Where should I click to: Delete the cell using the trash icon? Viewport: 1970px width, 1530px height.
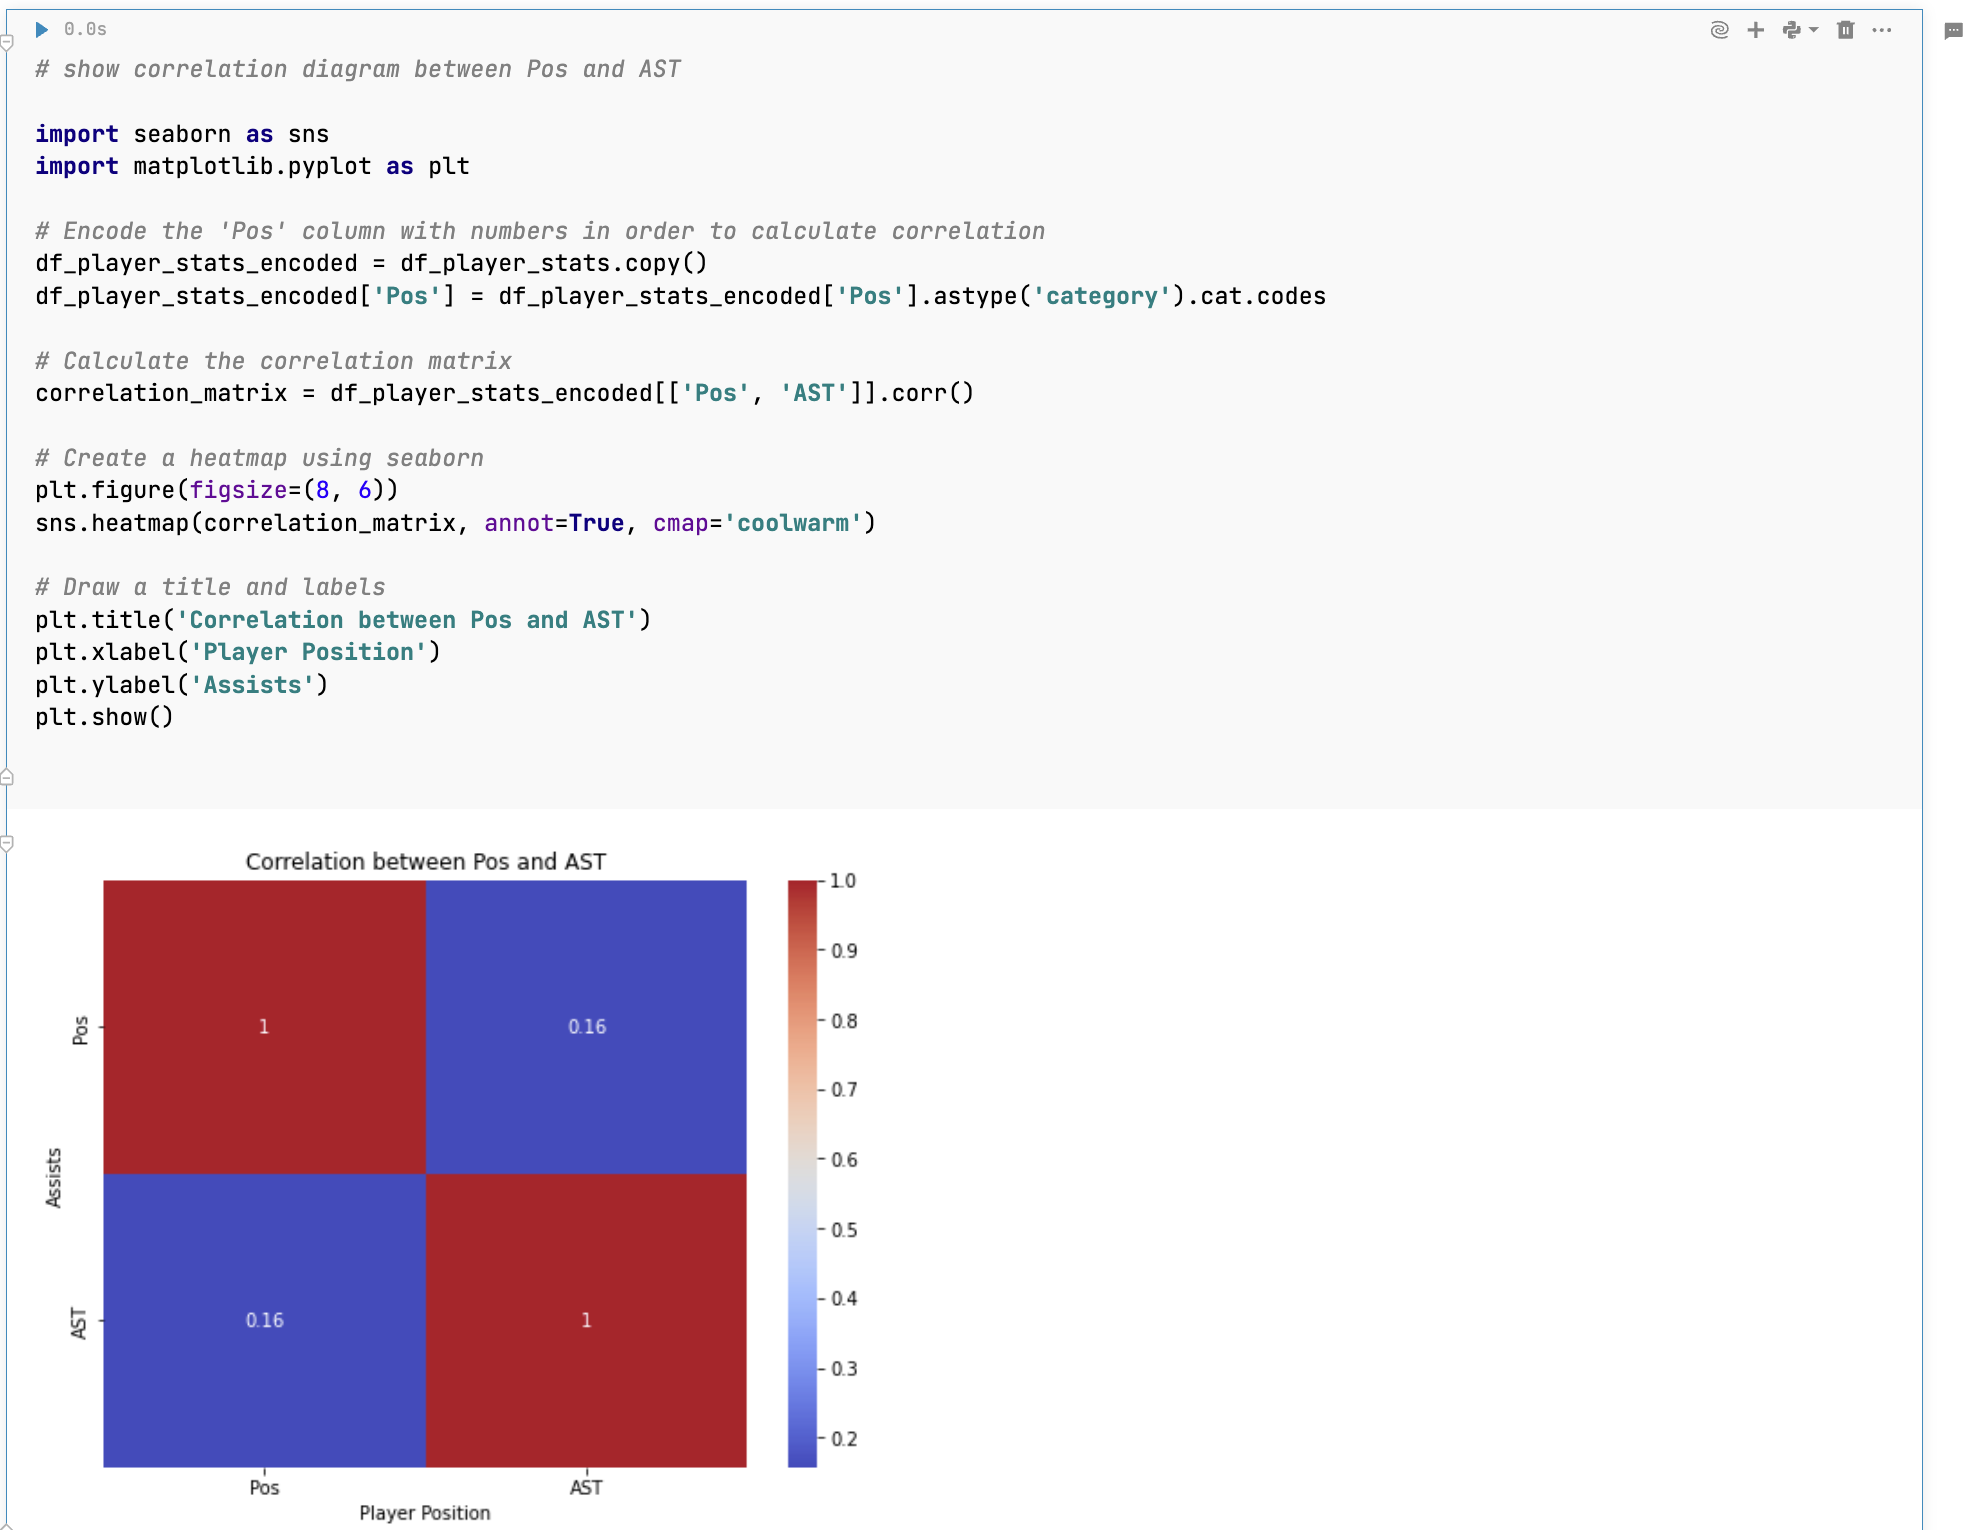click(x=1845, y=29)
